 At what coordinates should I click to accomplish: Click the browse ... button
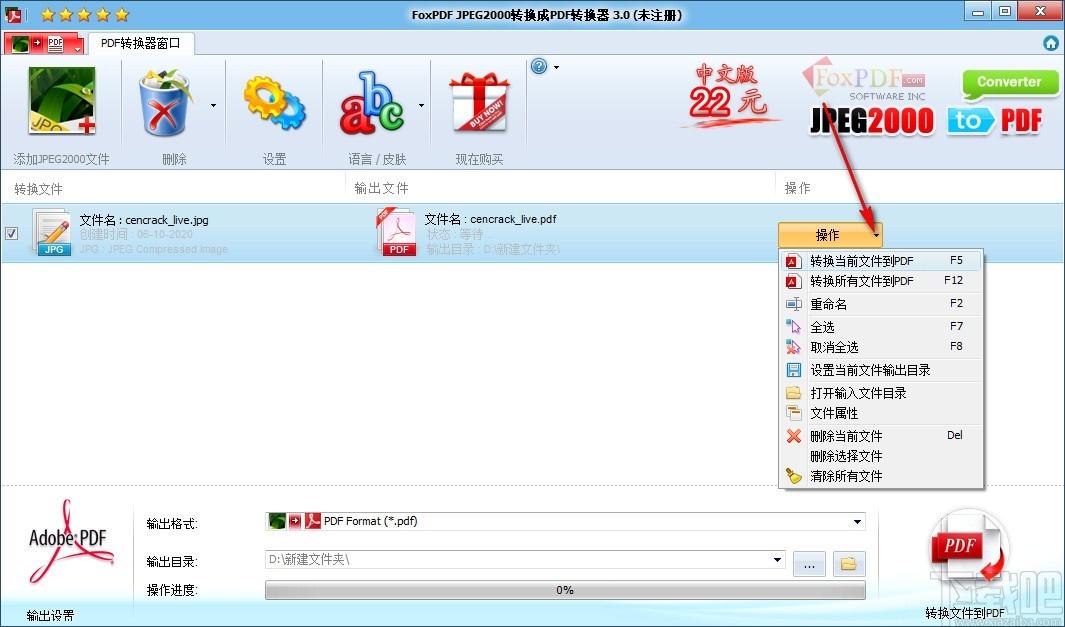pyautogui.click(x=810, y=564)
